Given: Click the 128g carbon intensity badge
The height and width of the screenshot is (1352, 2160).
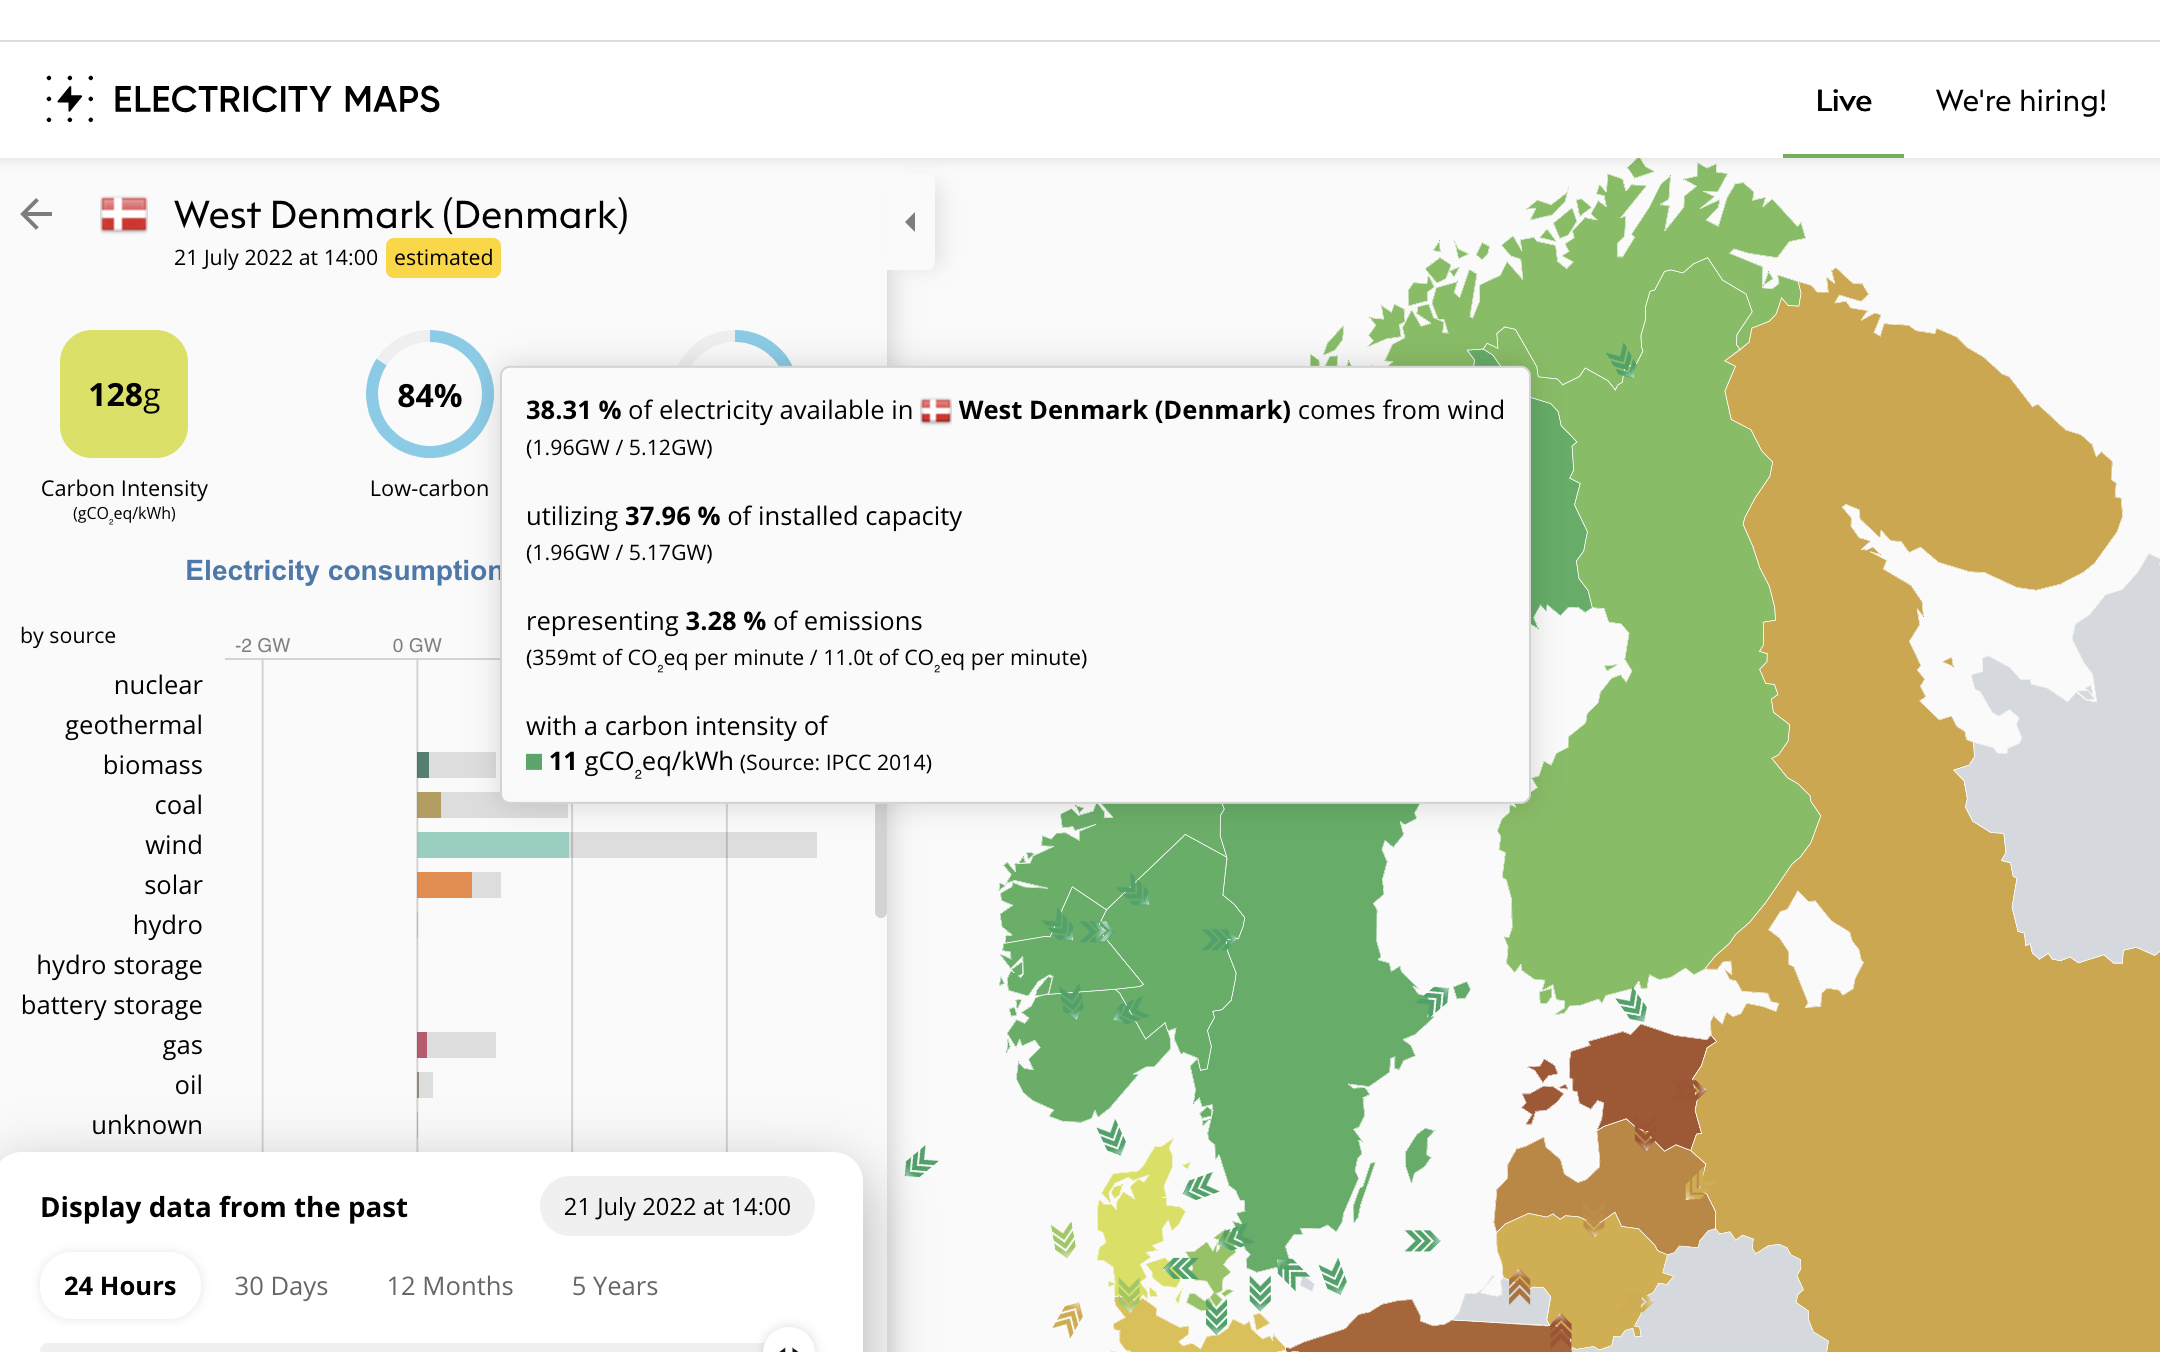Looking at the screenshot, I should pos(124,394).
